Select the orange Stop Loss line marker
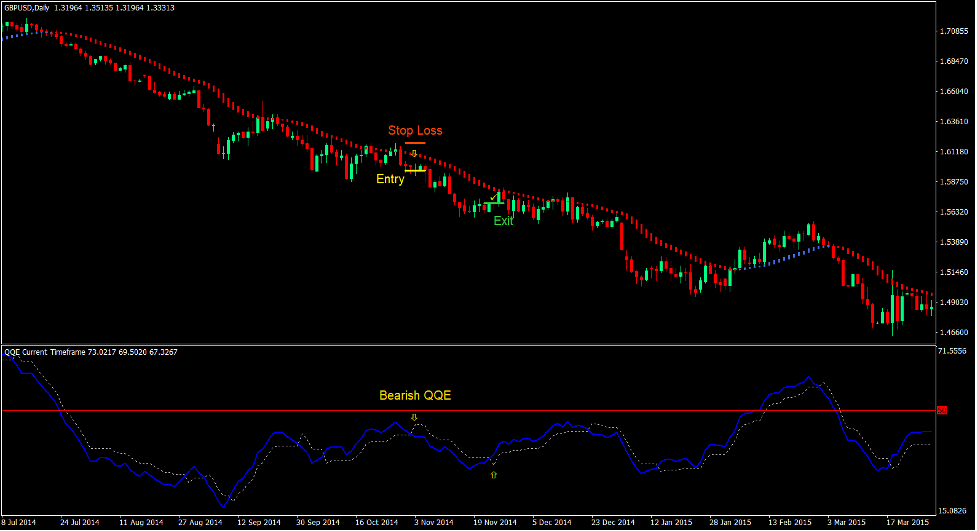Image resolution: width=977 pixels, height=531 pixels. 415,143
